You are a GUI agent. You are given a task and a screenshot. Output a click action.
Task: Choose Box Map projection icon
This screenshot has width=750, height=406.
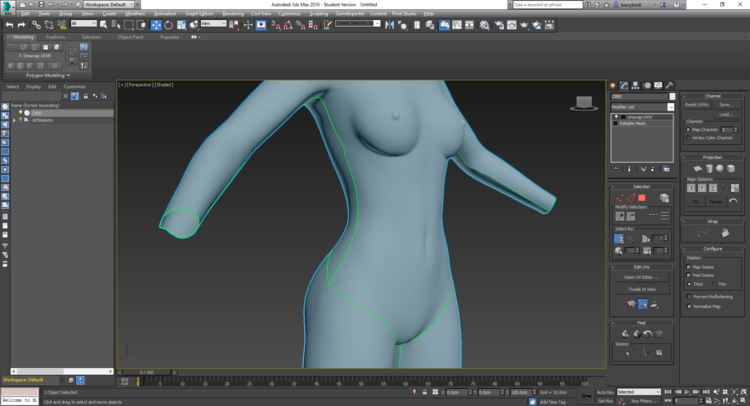click(731, 168)
